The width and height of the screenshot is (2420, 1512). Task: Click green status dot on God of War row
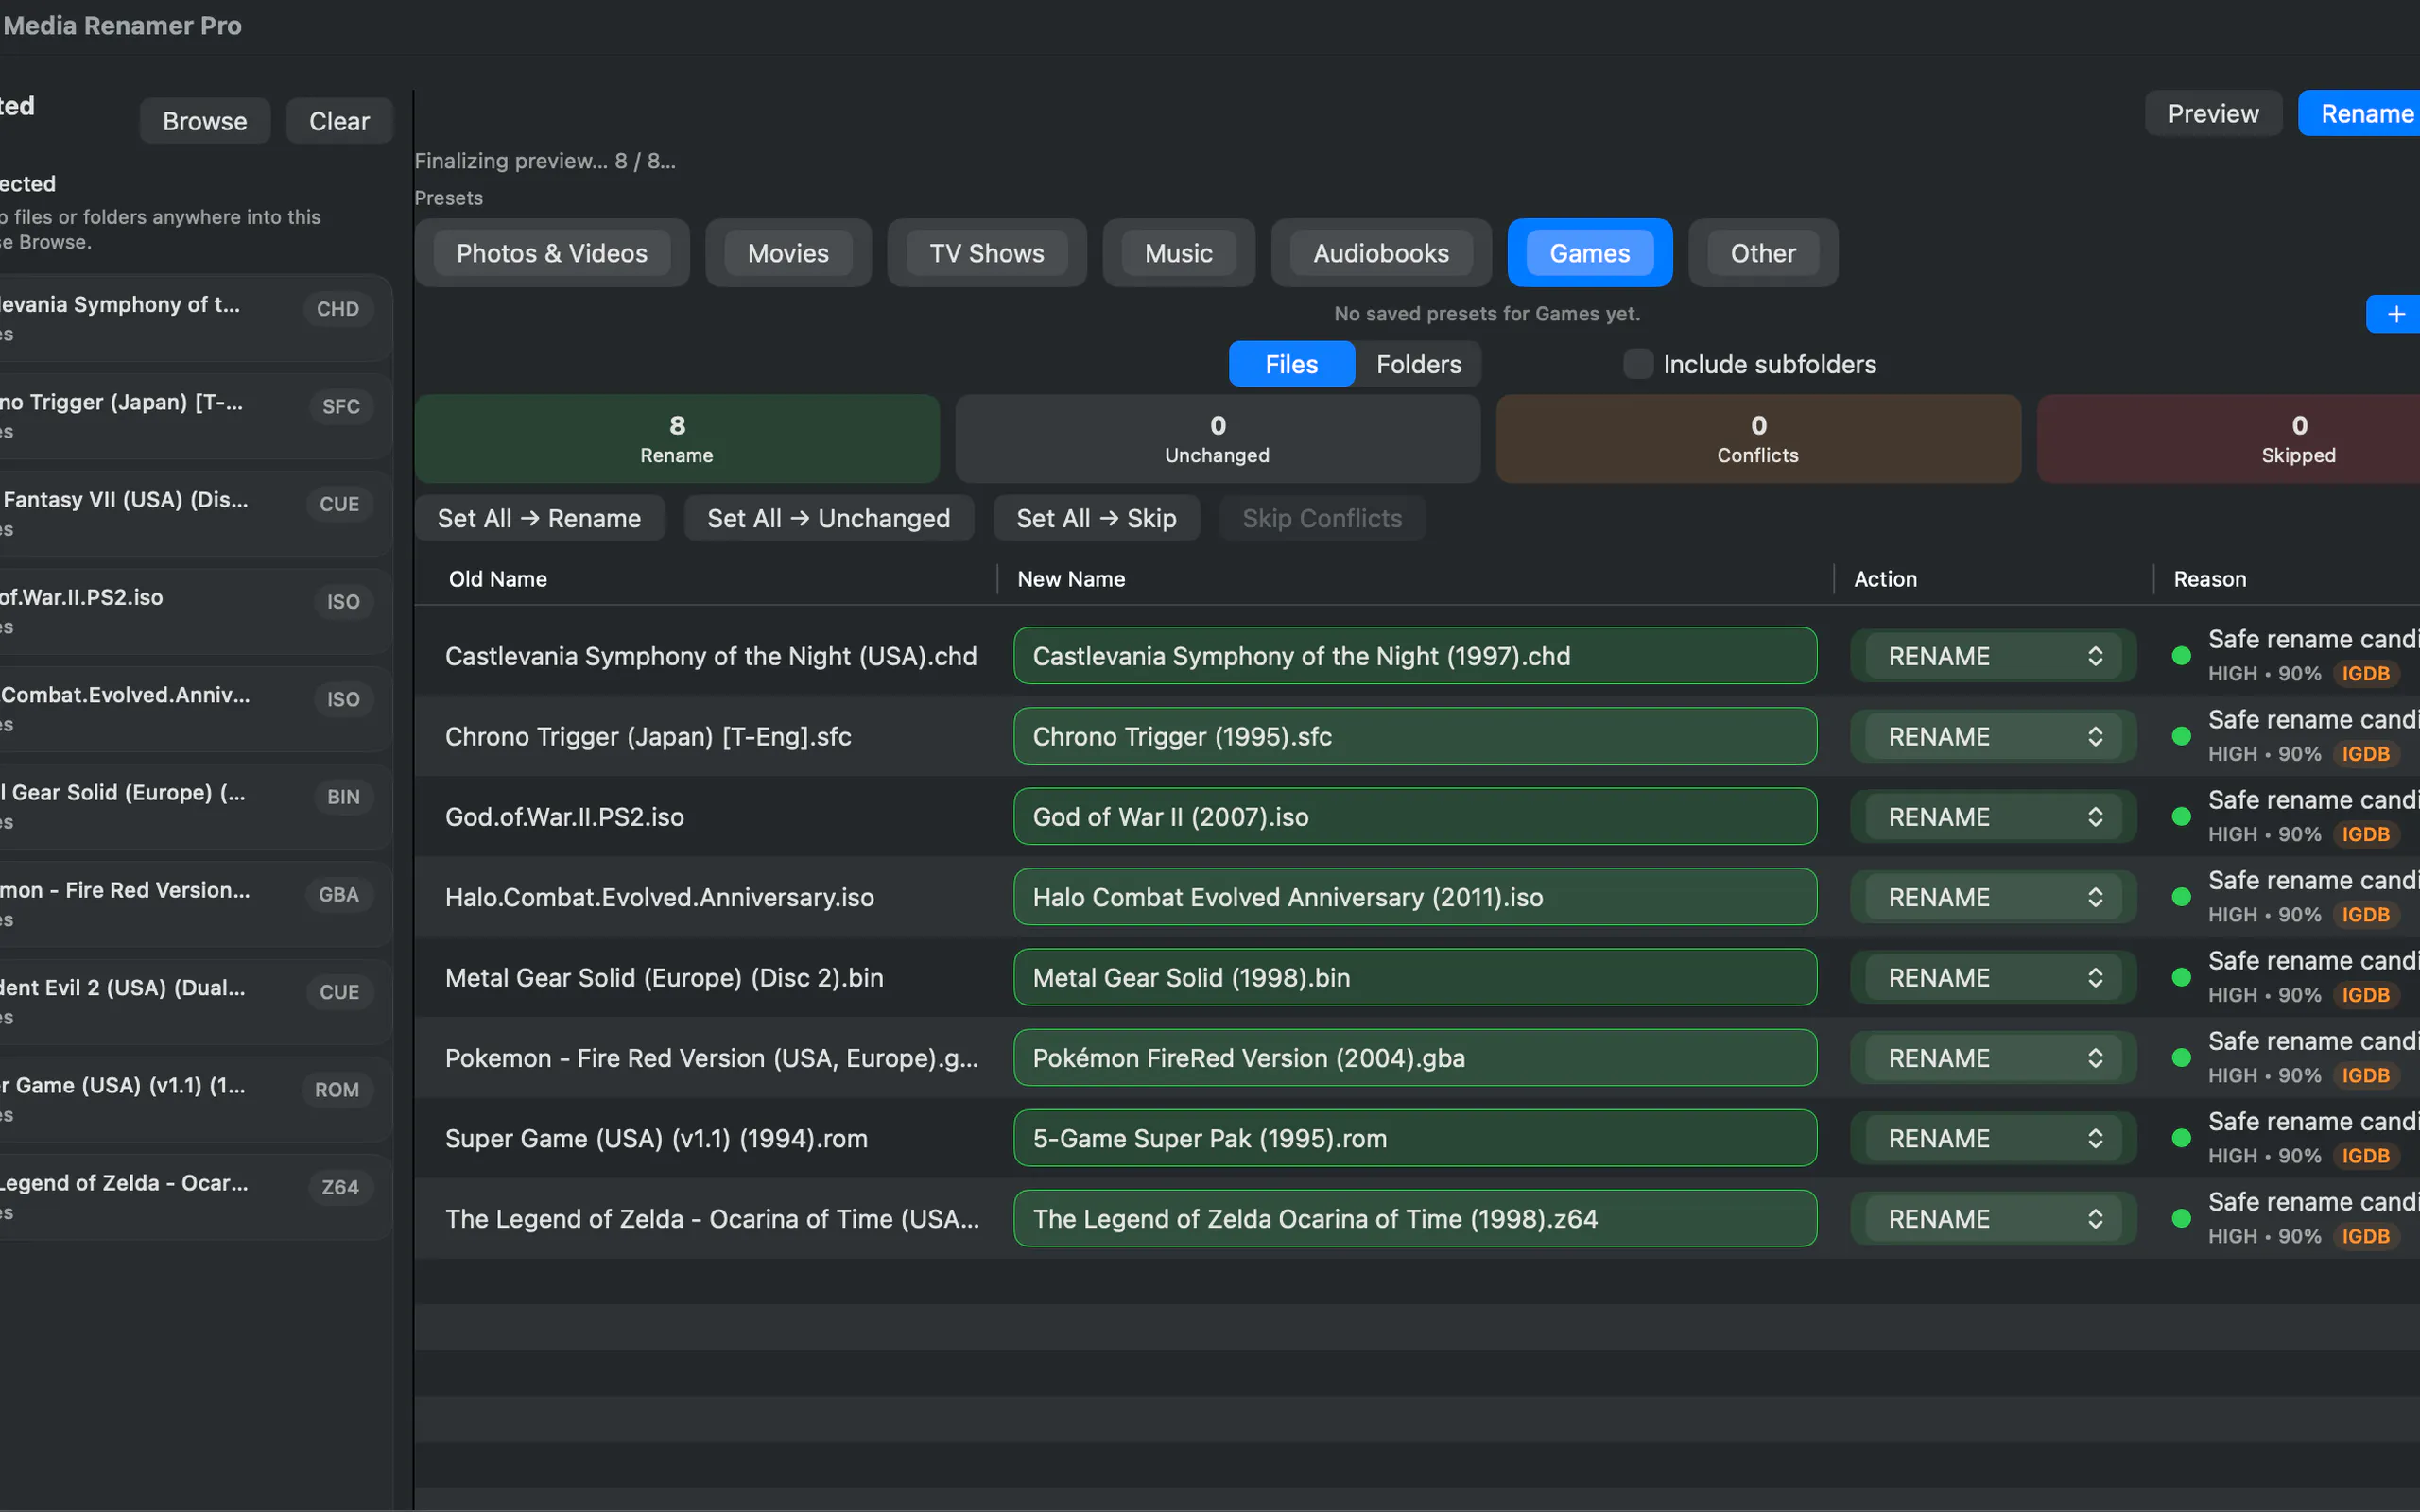(2181, 817)
